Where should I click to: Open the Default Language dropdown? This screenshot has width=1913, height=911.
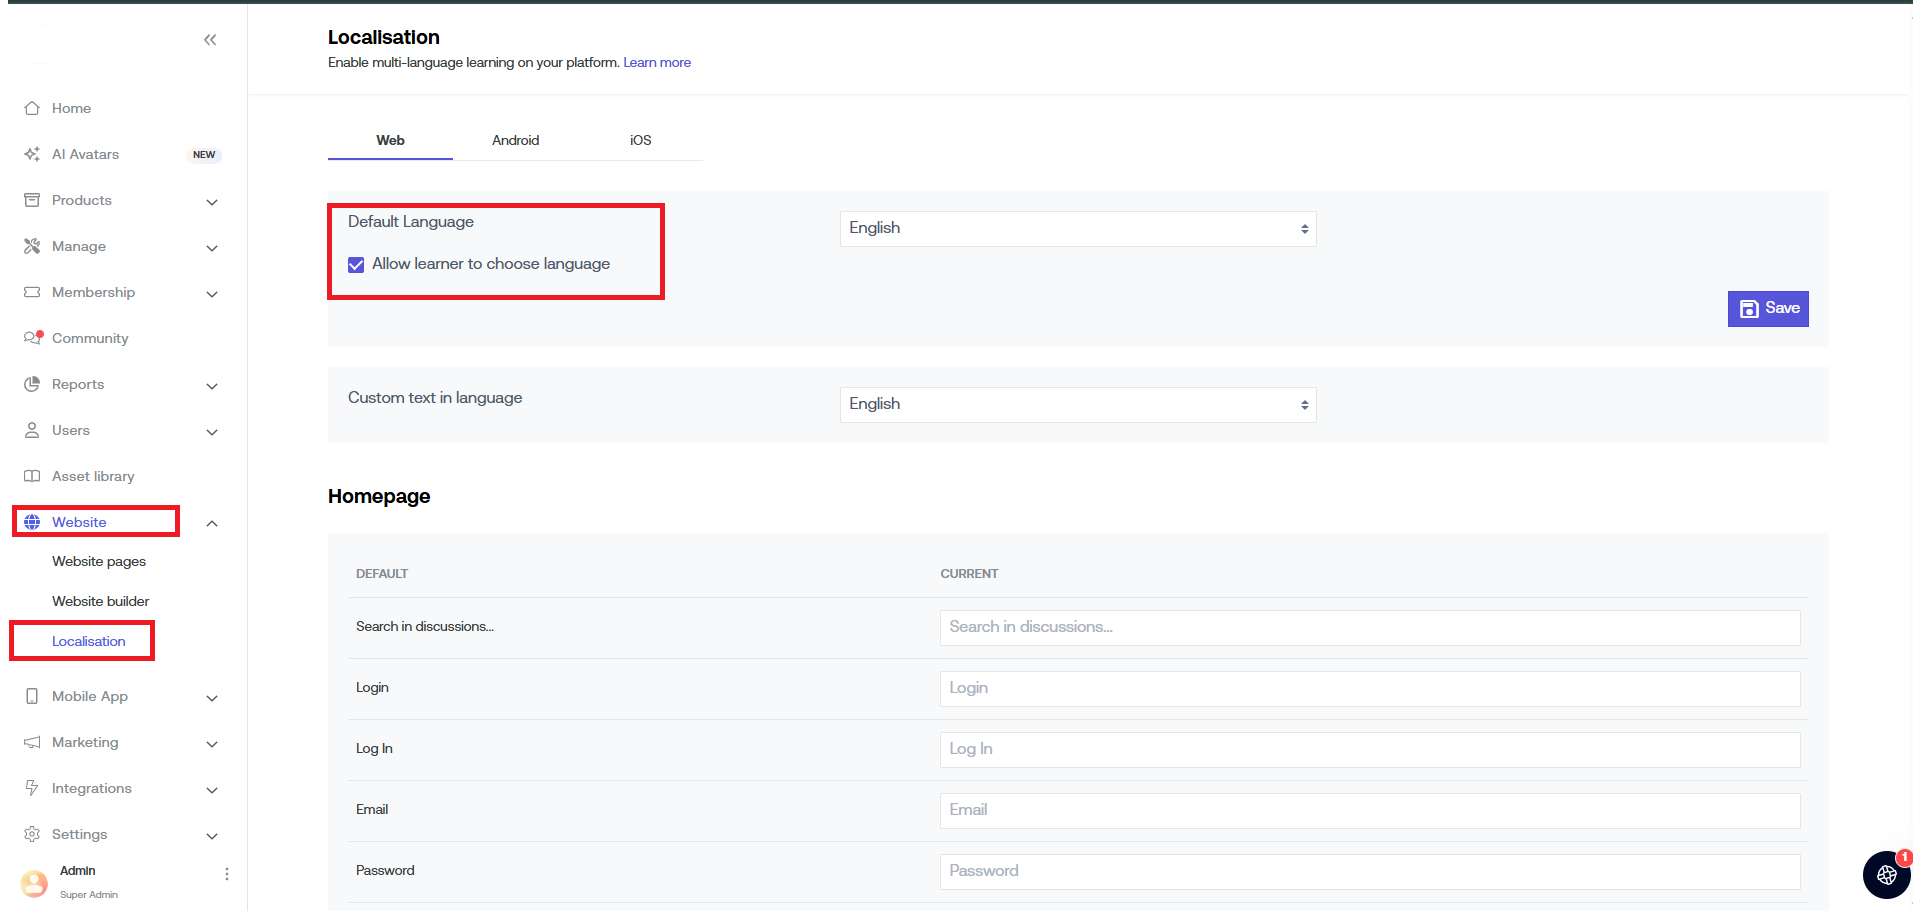pos(1077,229)
